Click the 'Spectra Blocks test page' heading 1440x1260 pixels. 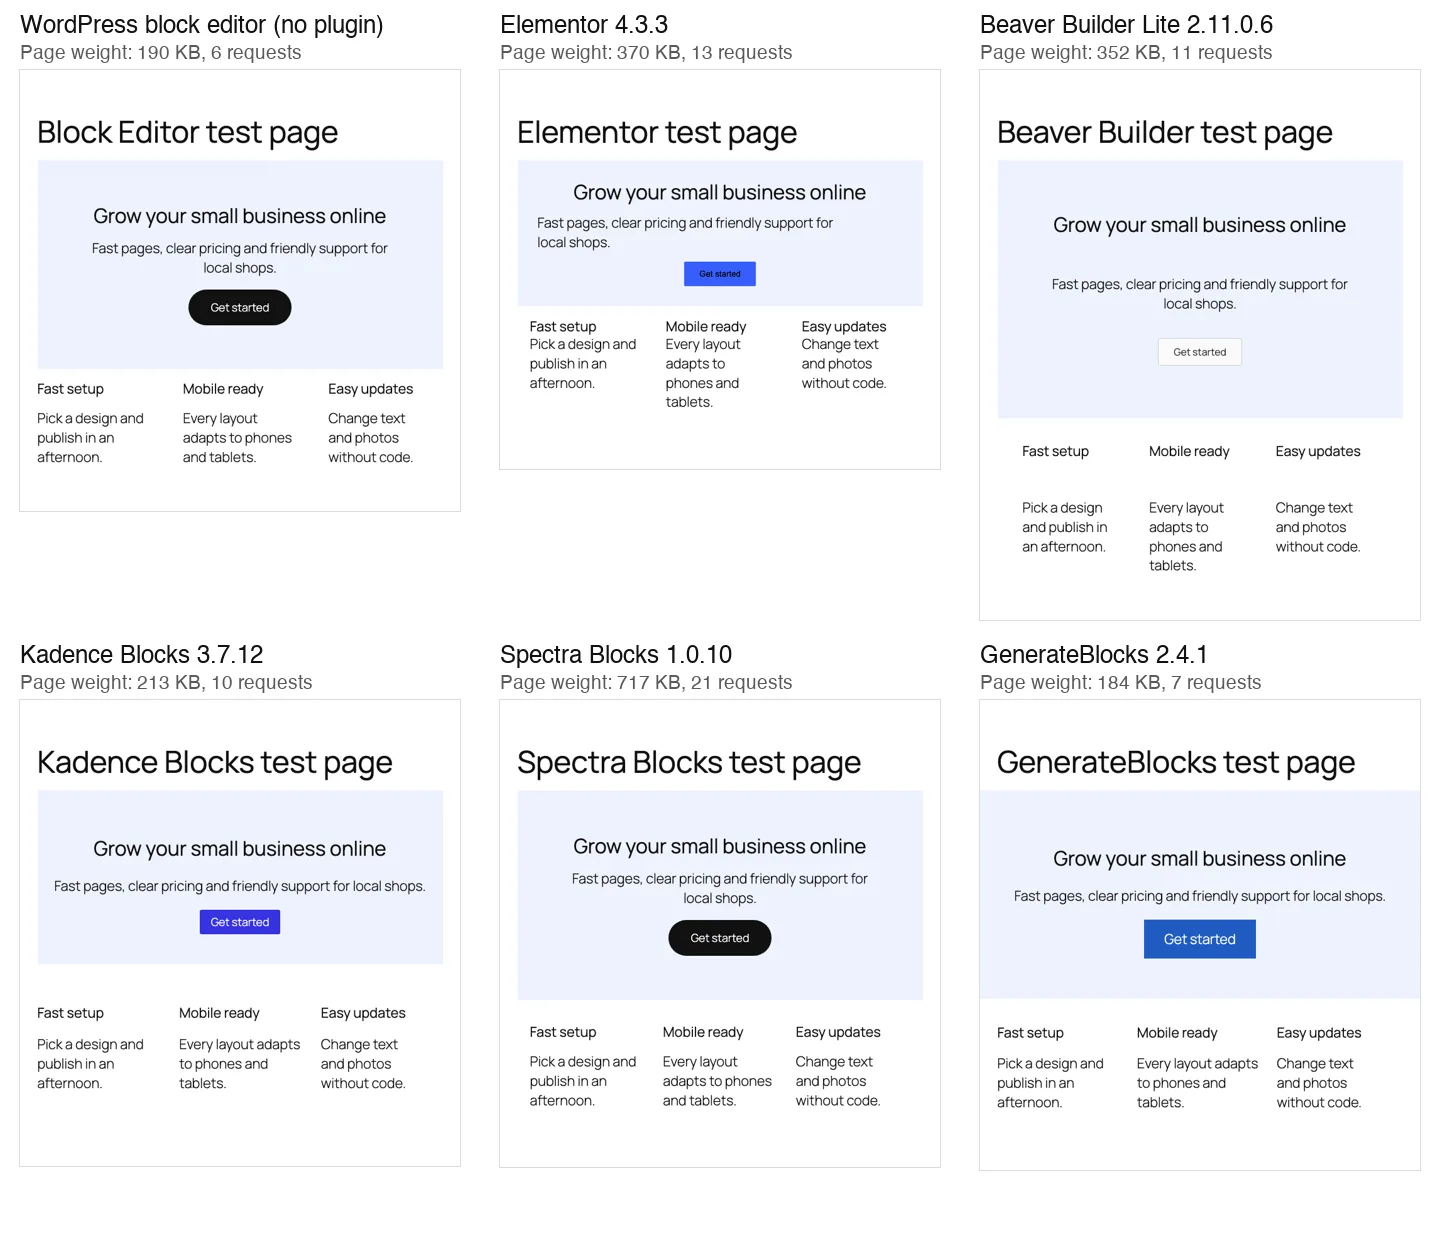[x=689, y=763]
